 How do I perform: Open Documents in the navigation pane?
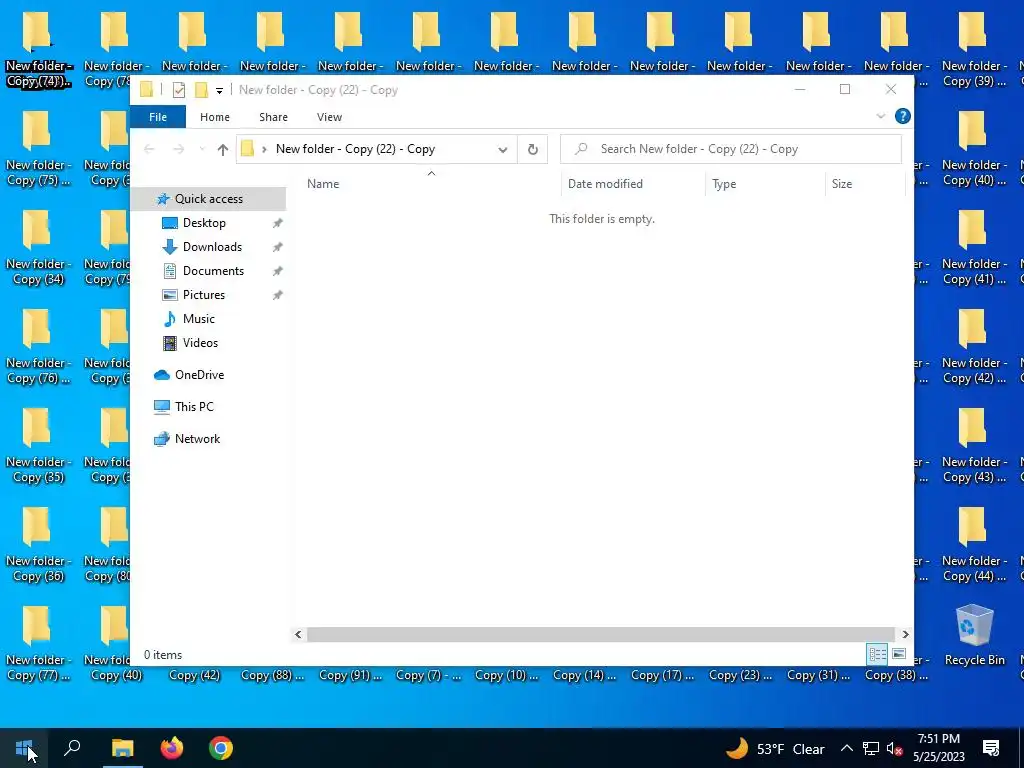(x=213, y=270)
